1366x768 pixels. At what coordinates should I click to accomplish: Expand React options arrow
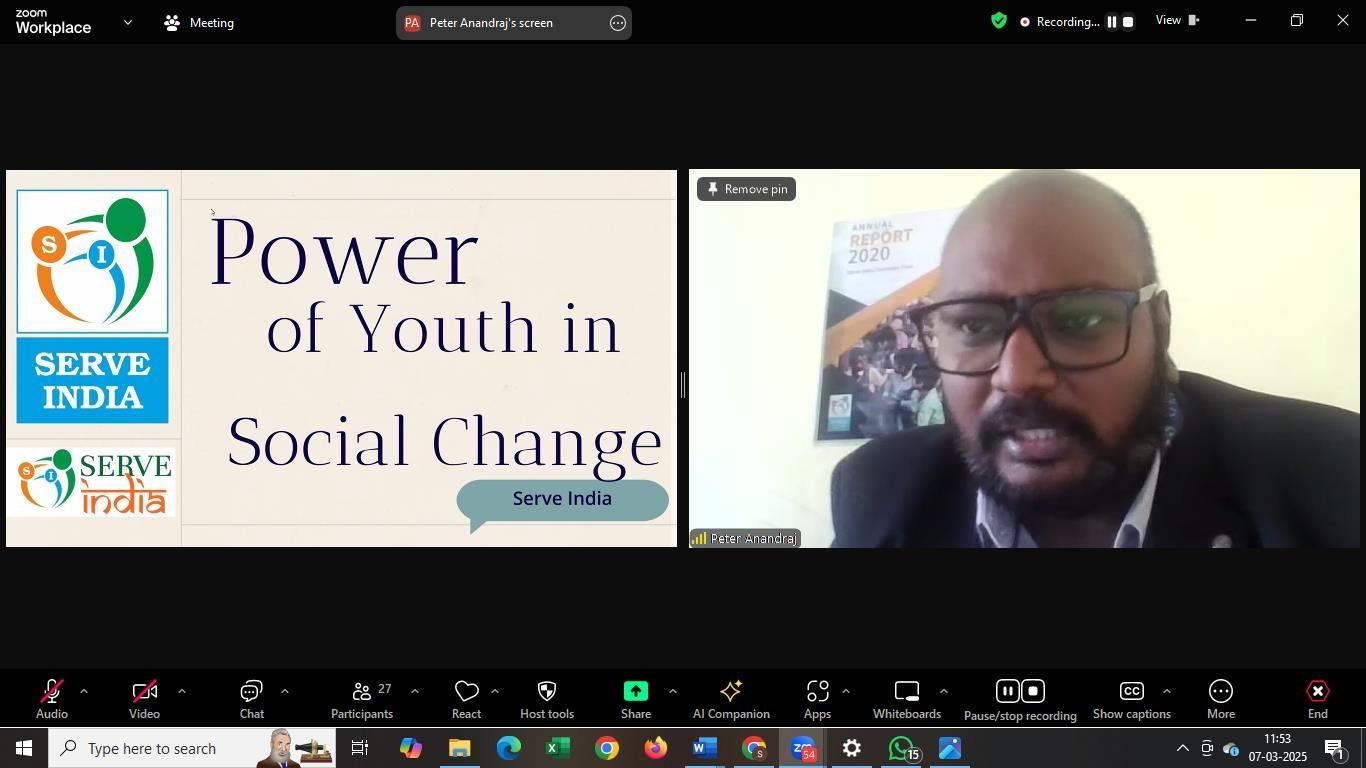(x=495, y=691)
